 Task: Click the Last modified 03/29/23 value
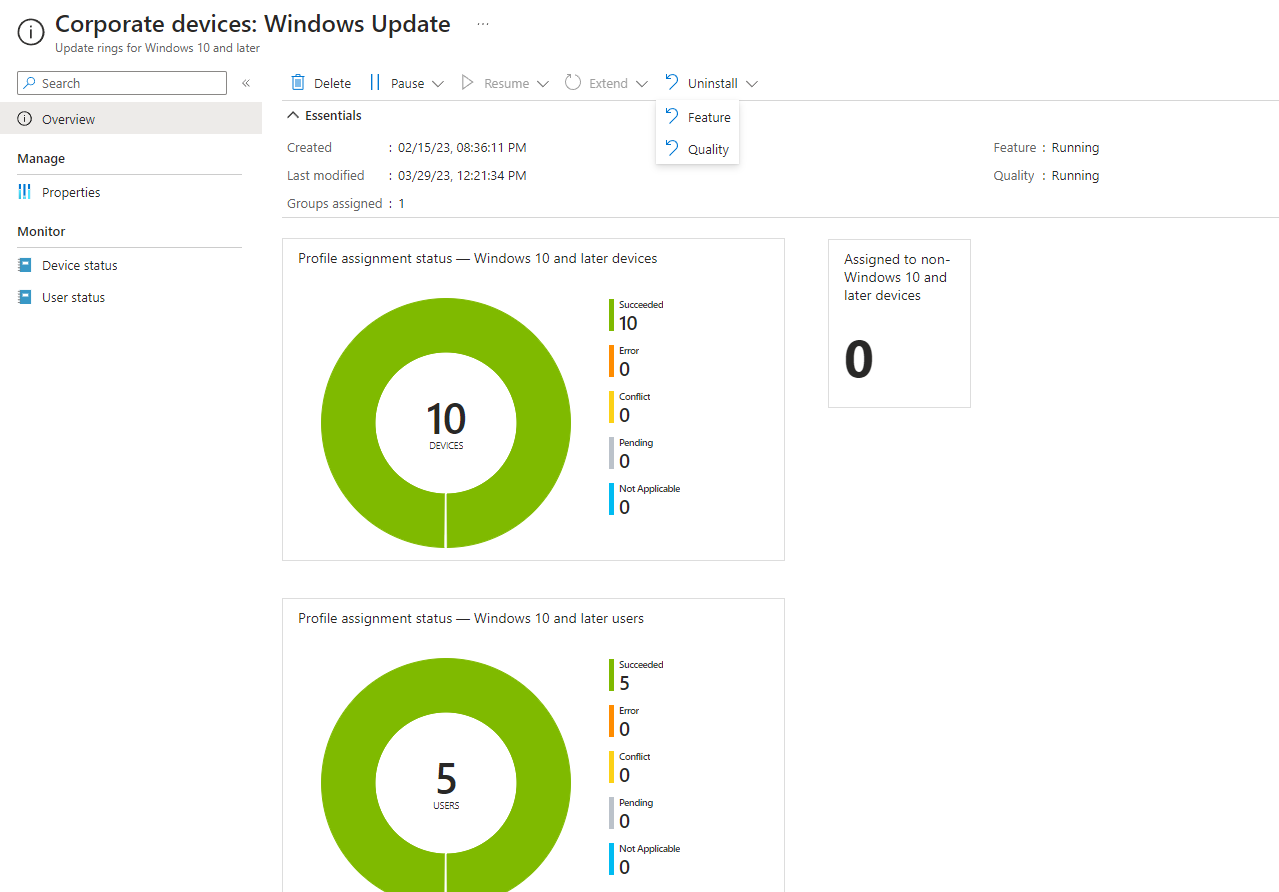tap(462, 175)
